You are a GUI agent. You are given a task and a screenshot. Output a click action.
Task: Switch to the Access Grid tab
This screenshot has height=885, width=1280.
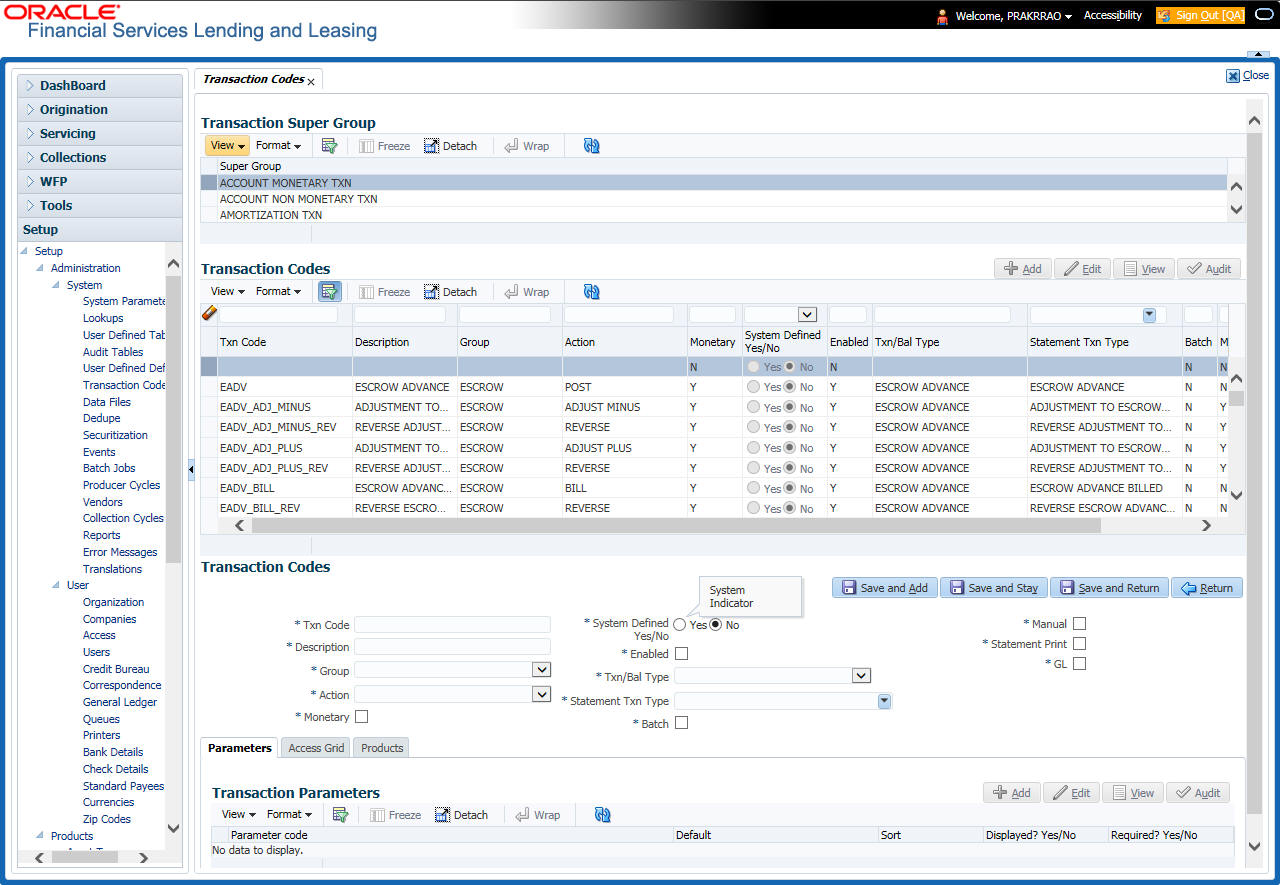tap(315, 747)
